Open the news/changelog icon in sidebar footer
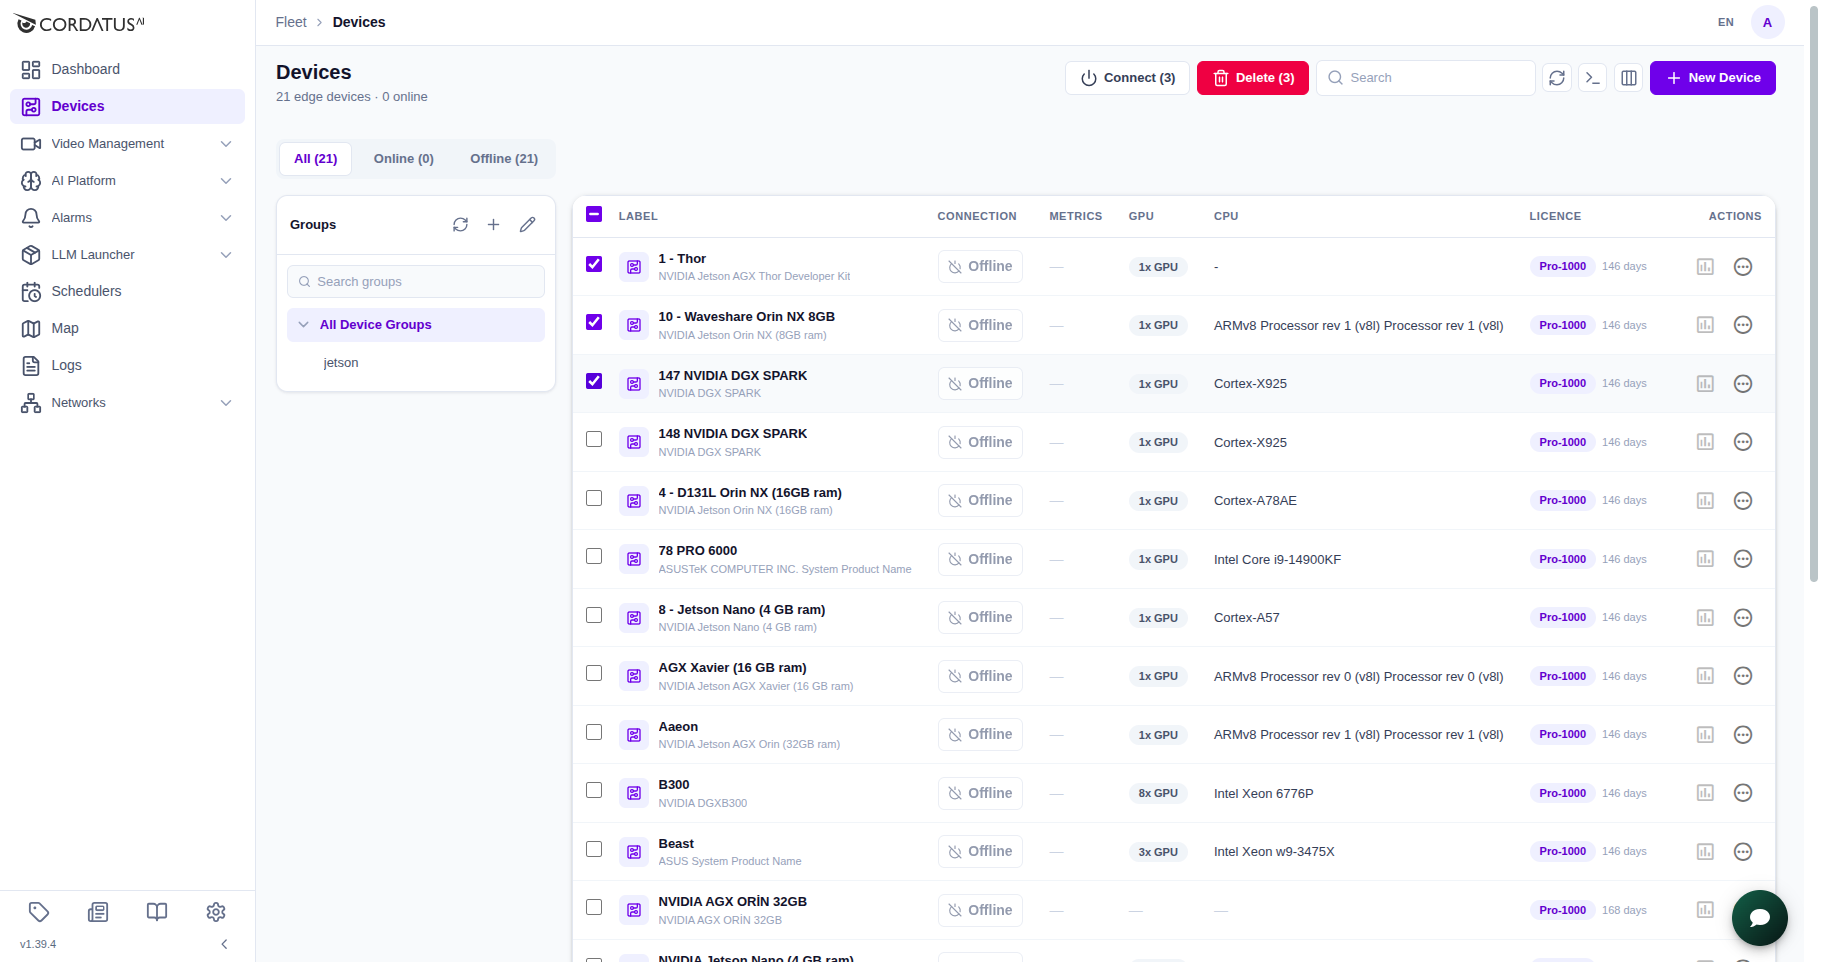The image size is (1824, 962). pyautogui.click(x=98, y=912)
